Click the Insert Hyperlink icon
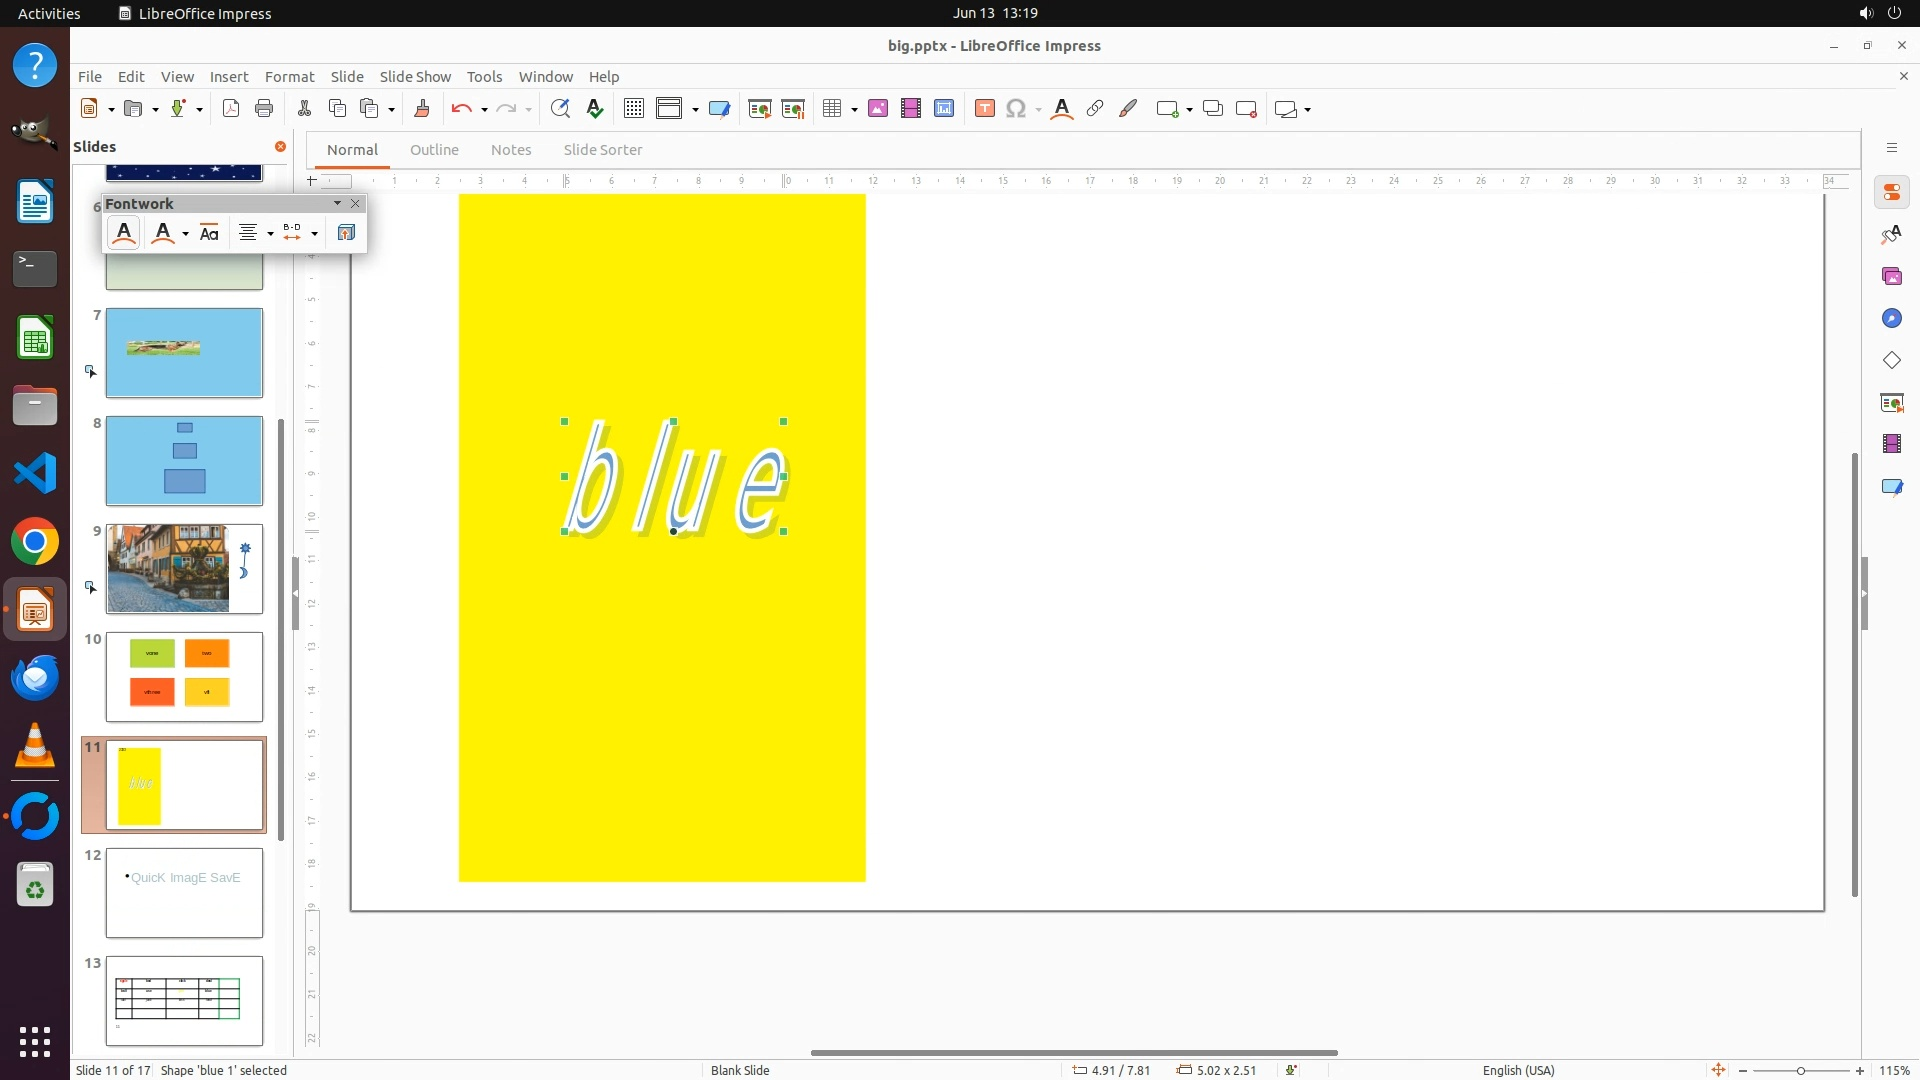 coord(1095,109)
